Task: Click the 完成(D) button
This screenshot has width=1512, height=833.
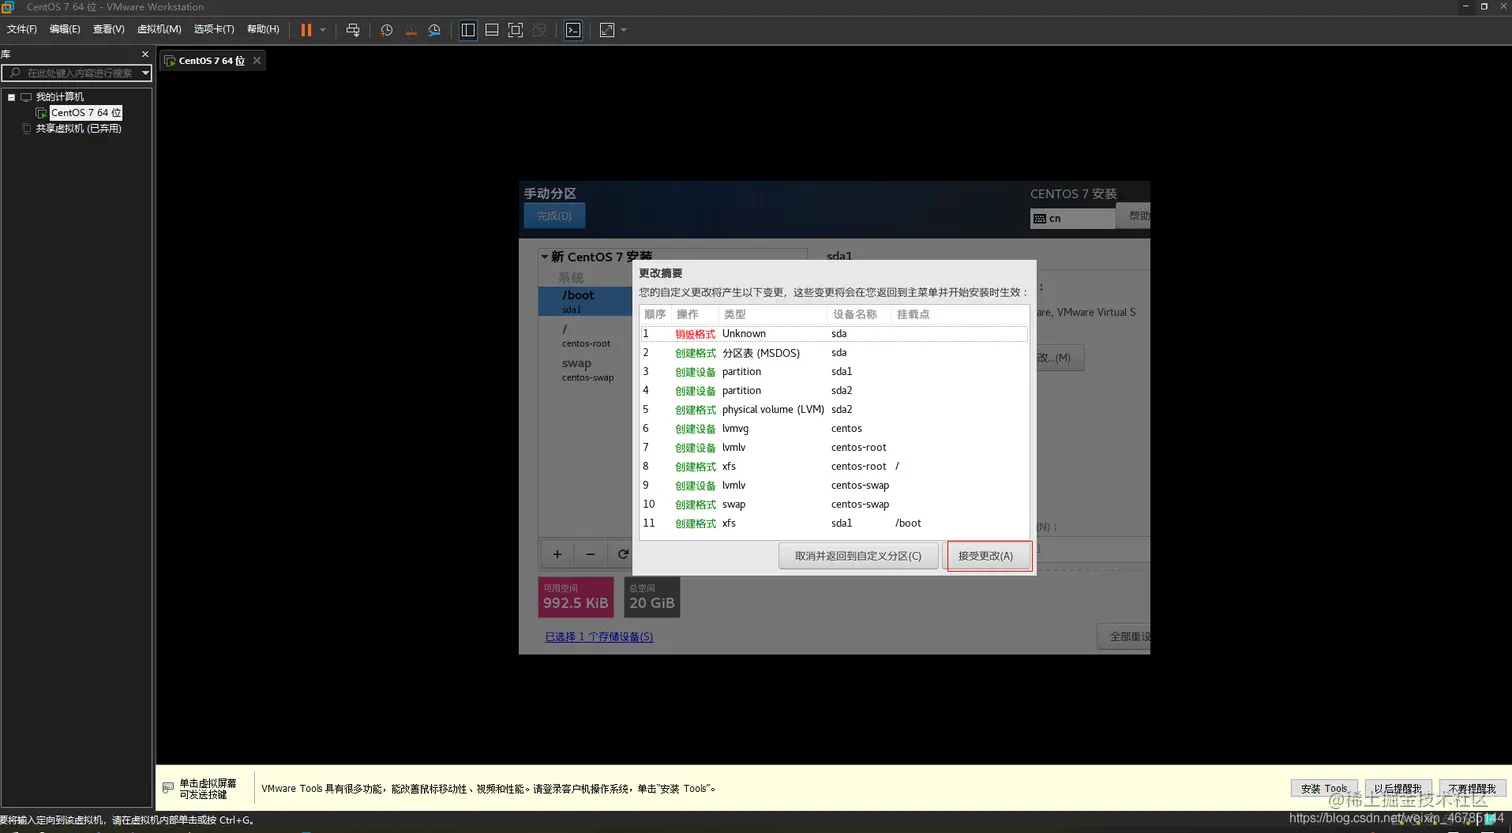Action: (554, 216)
